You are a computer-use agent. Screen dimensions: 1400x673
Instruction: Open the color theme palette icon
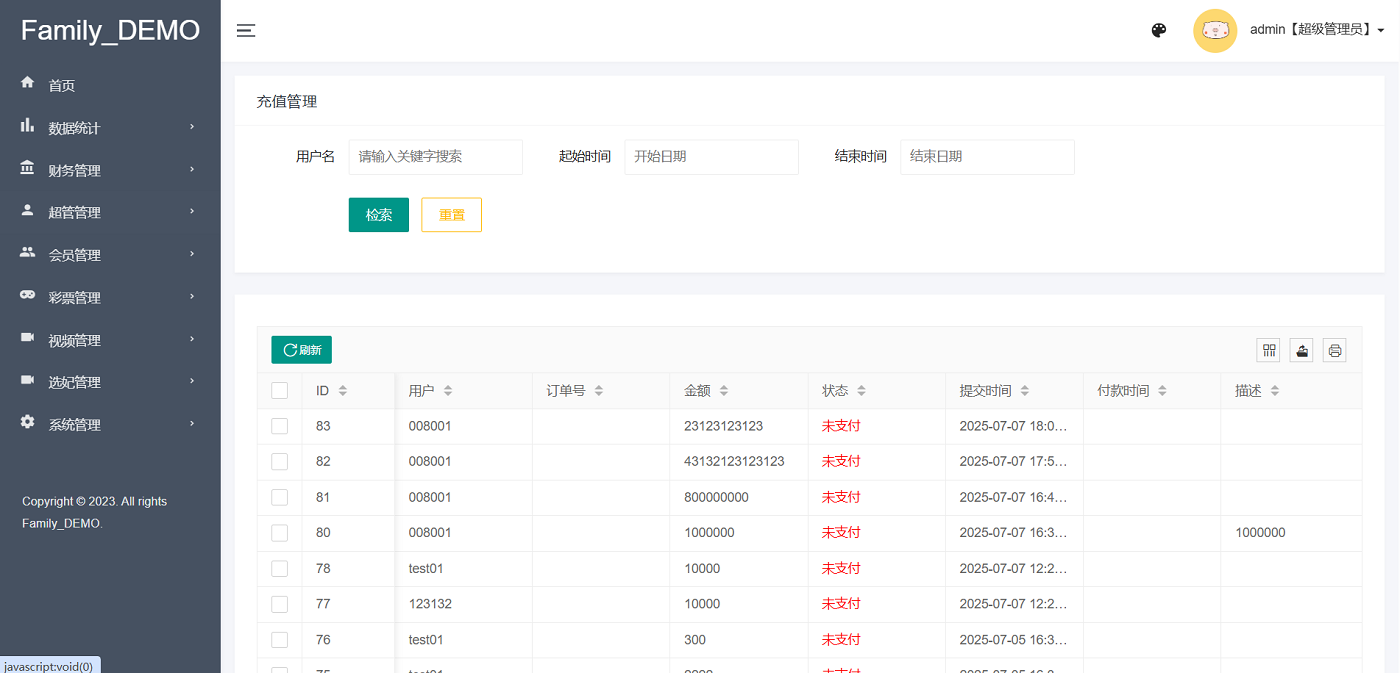coord(1159,30)
